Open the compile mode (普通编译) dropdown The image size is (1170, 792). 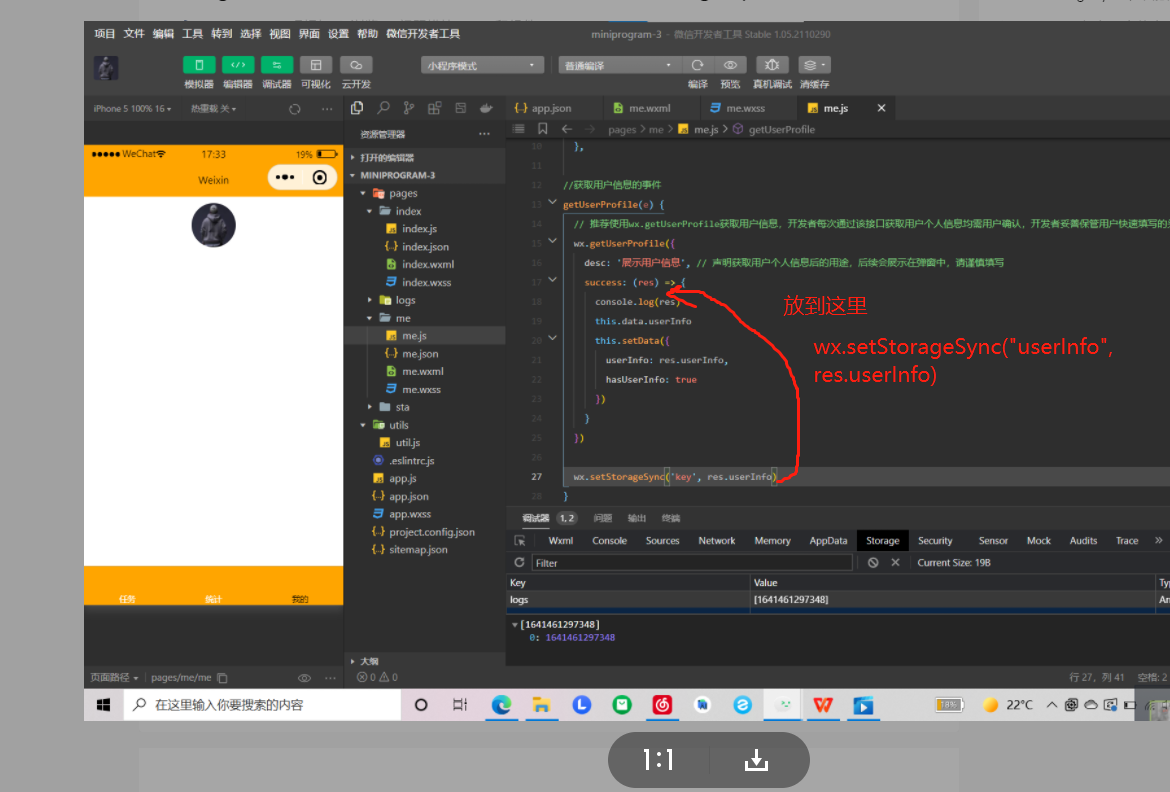618,66
